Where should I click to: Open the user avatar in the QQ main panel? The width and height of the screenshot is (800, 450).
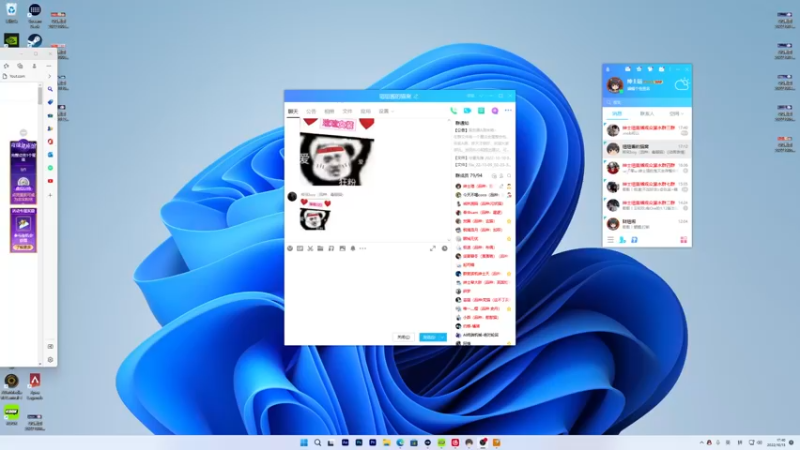pyautogui.click(x=615, y=85)
